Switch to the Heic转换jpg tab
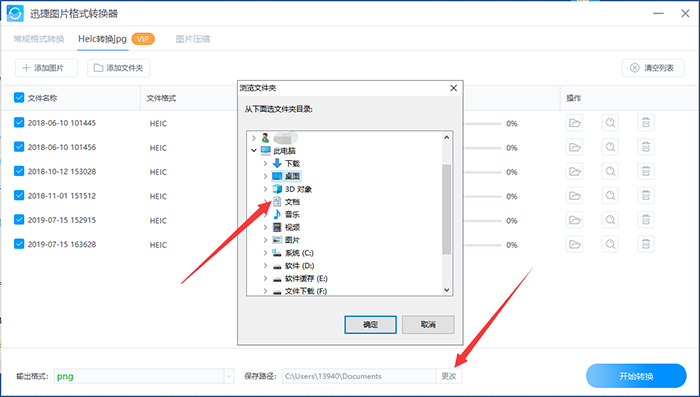The width and height of the screenshot is (700, 397). click(102, 39)
